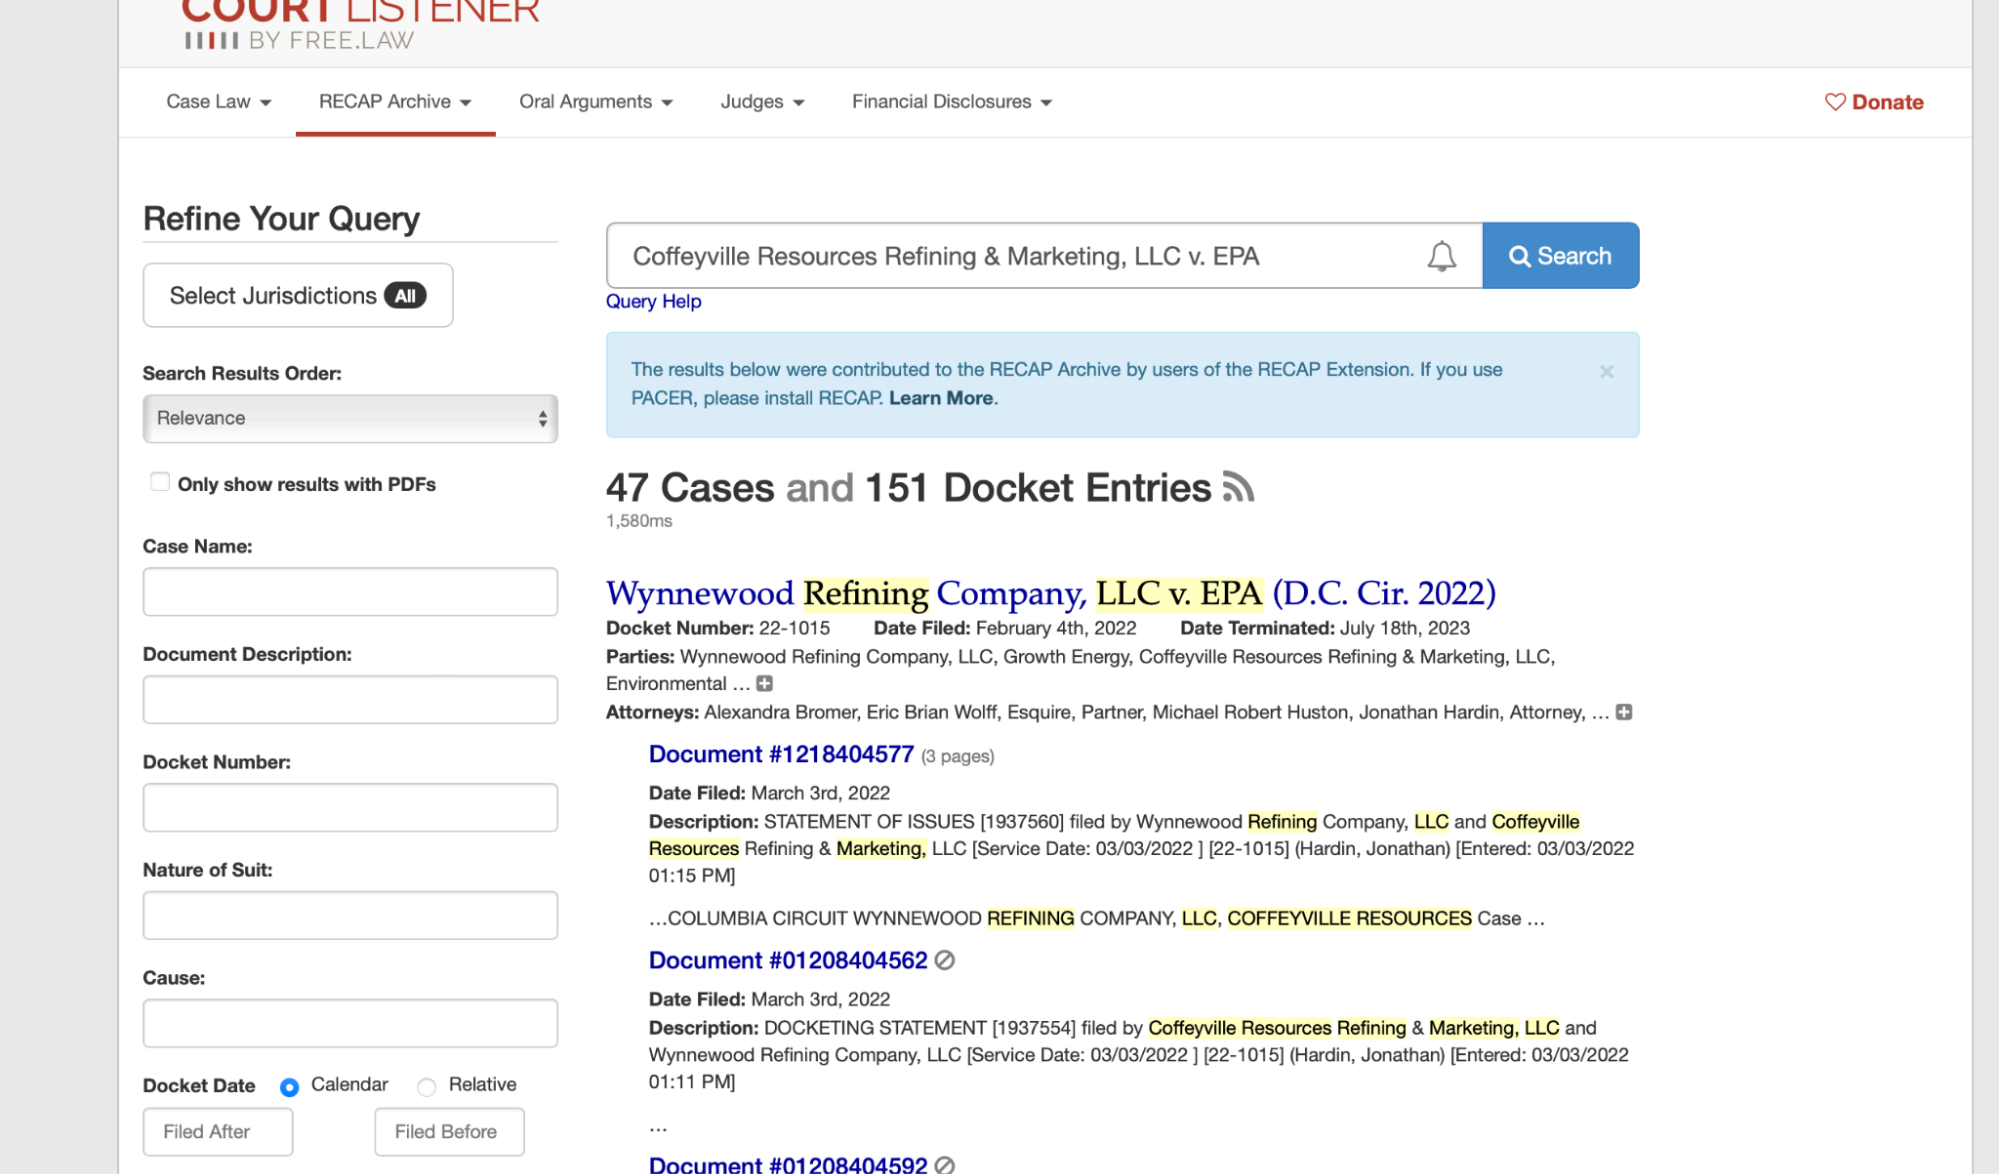This screenshot has height=1175, width=1999.
Task: Click the heart icon next to Donate
Action: (x=1834, y=101)
